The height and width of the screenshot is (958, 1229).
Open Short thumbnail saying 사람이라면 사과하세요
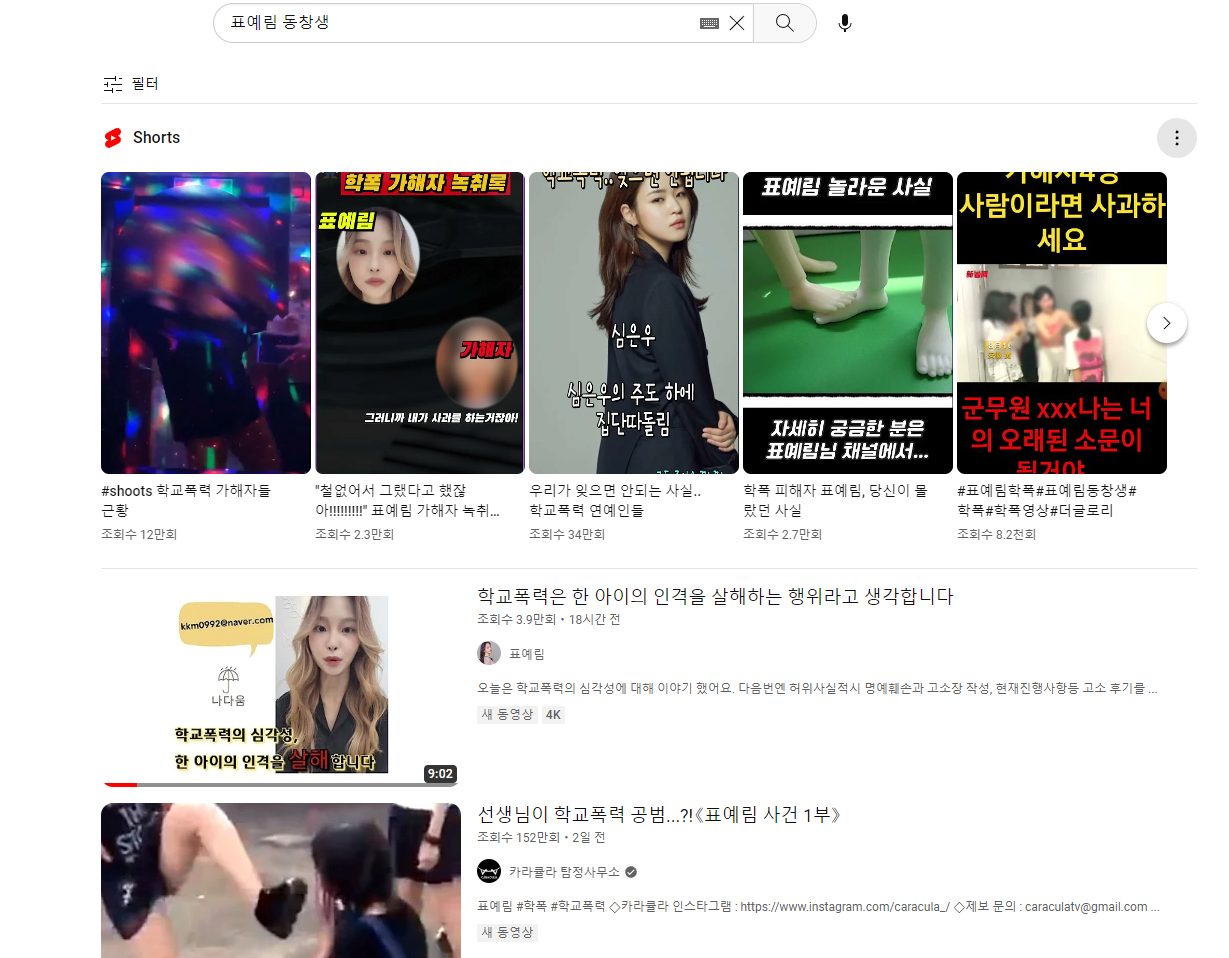[1062, 323]
